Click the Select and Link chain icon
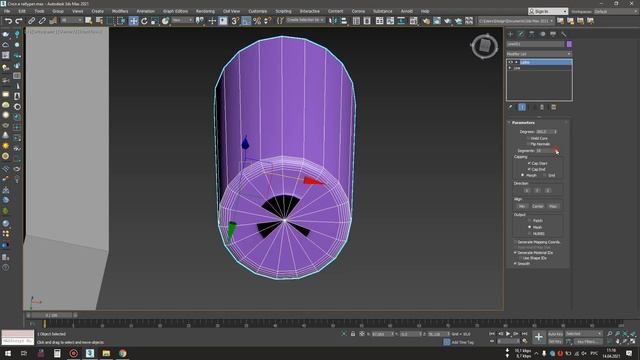This screenshot has height=360, width=640. [31, 21]
